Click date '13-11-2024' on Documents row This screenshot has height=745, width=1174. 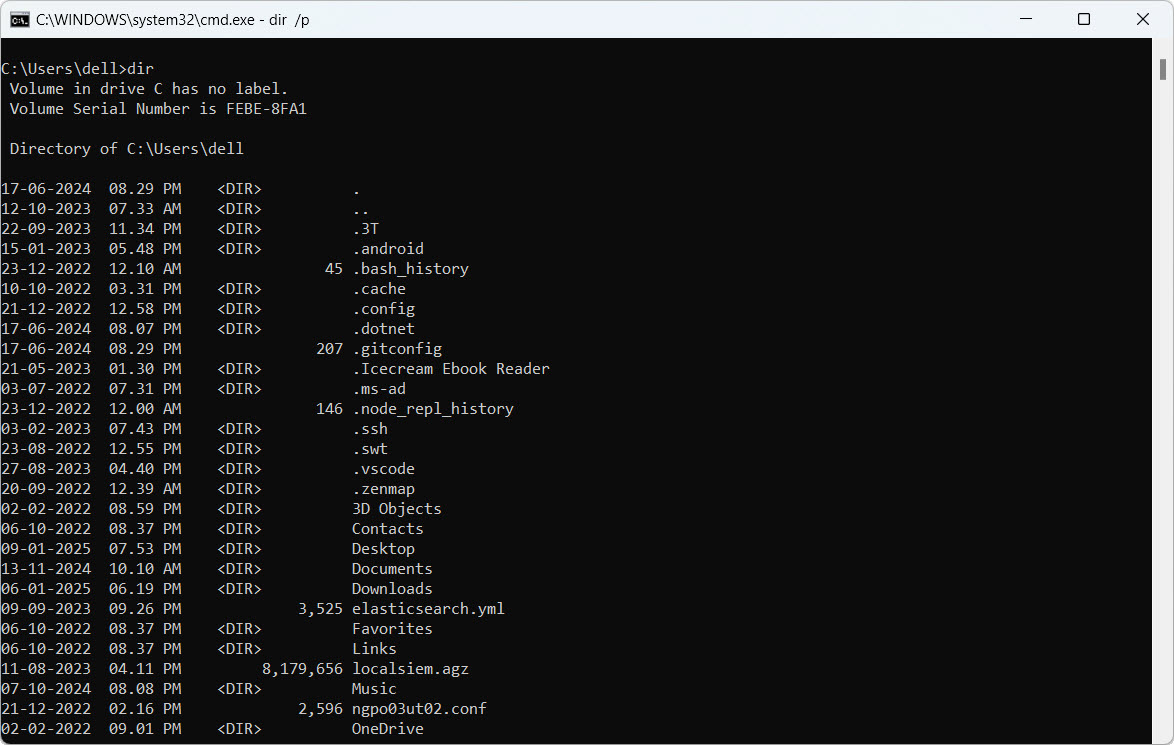(46, 568)
